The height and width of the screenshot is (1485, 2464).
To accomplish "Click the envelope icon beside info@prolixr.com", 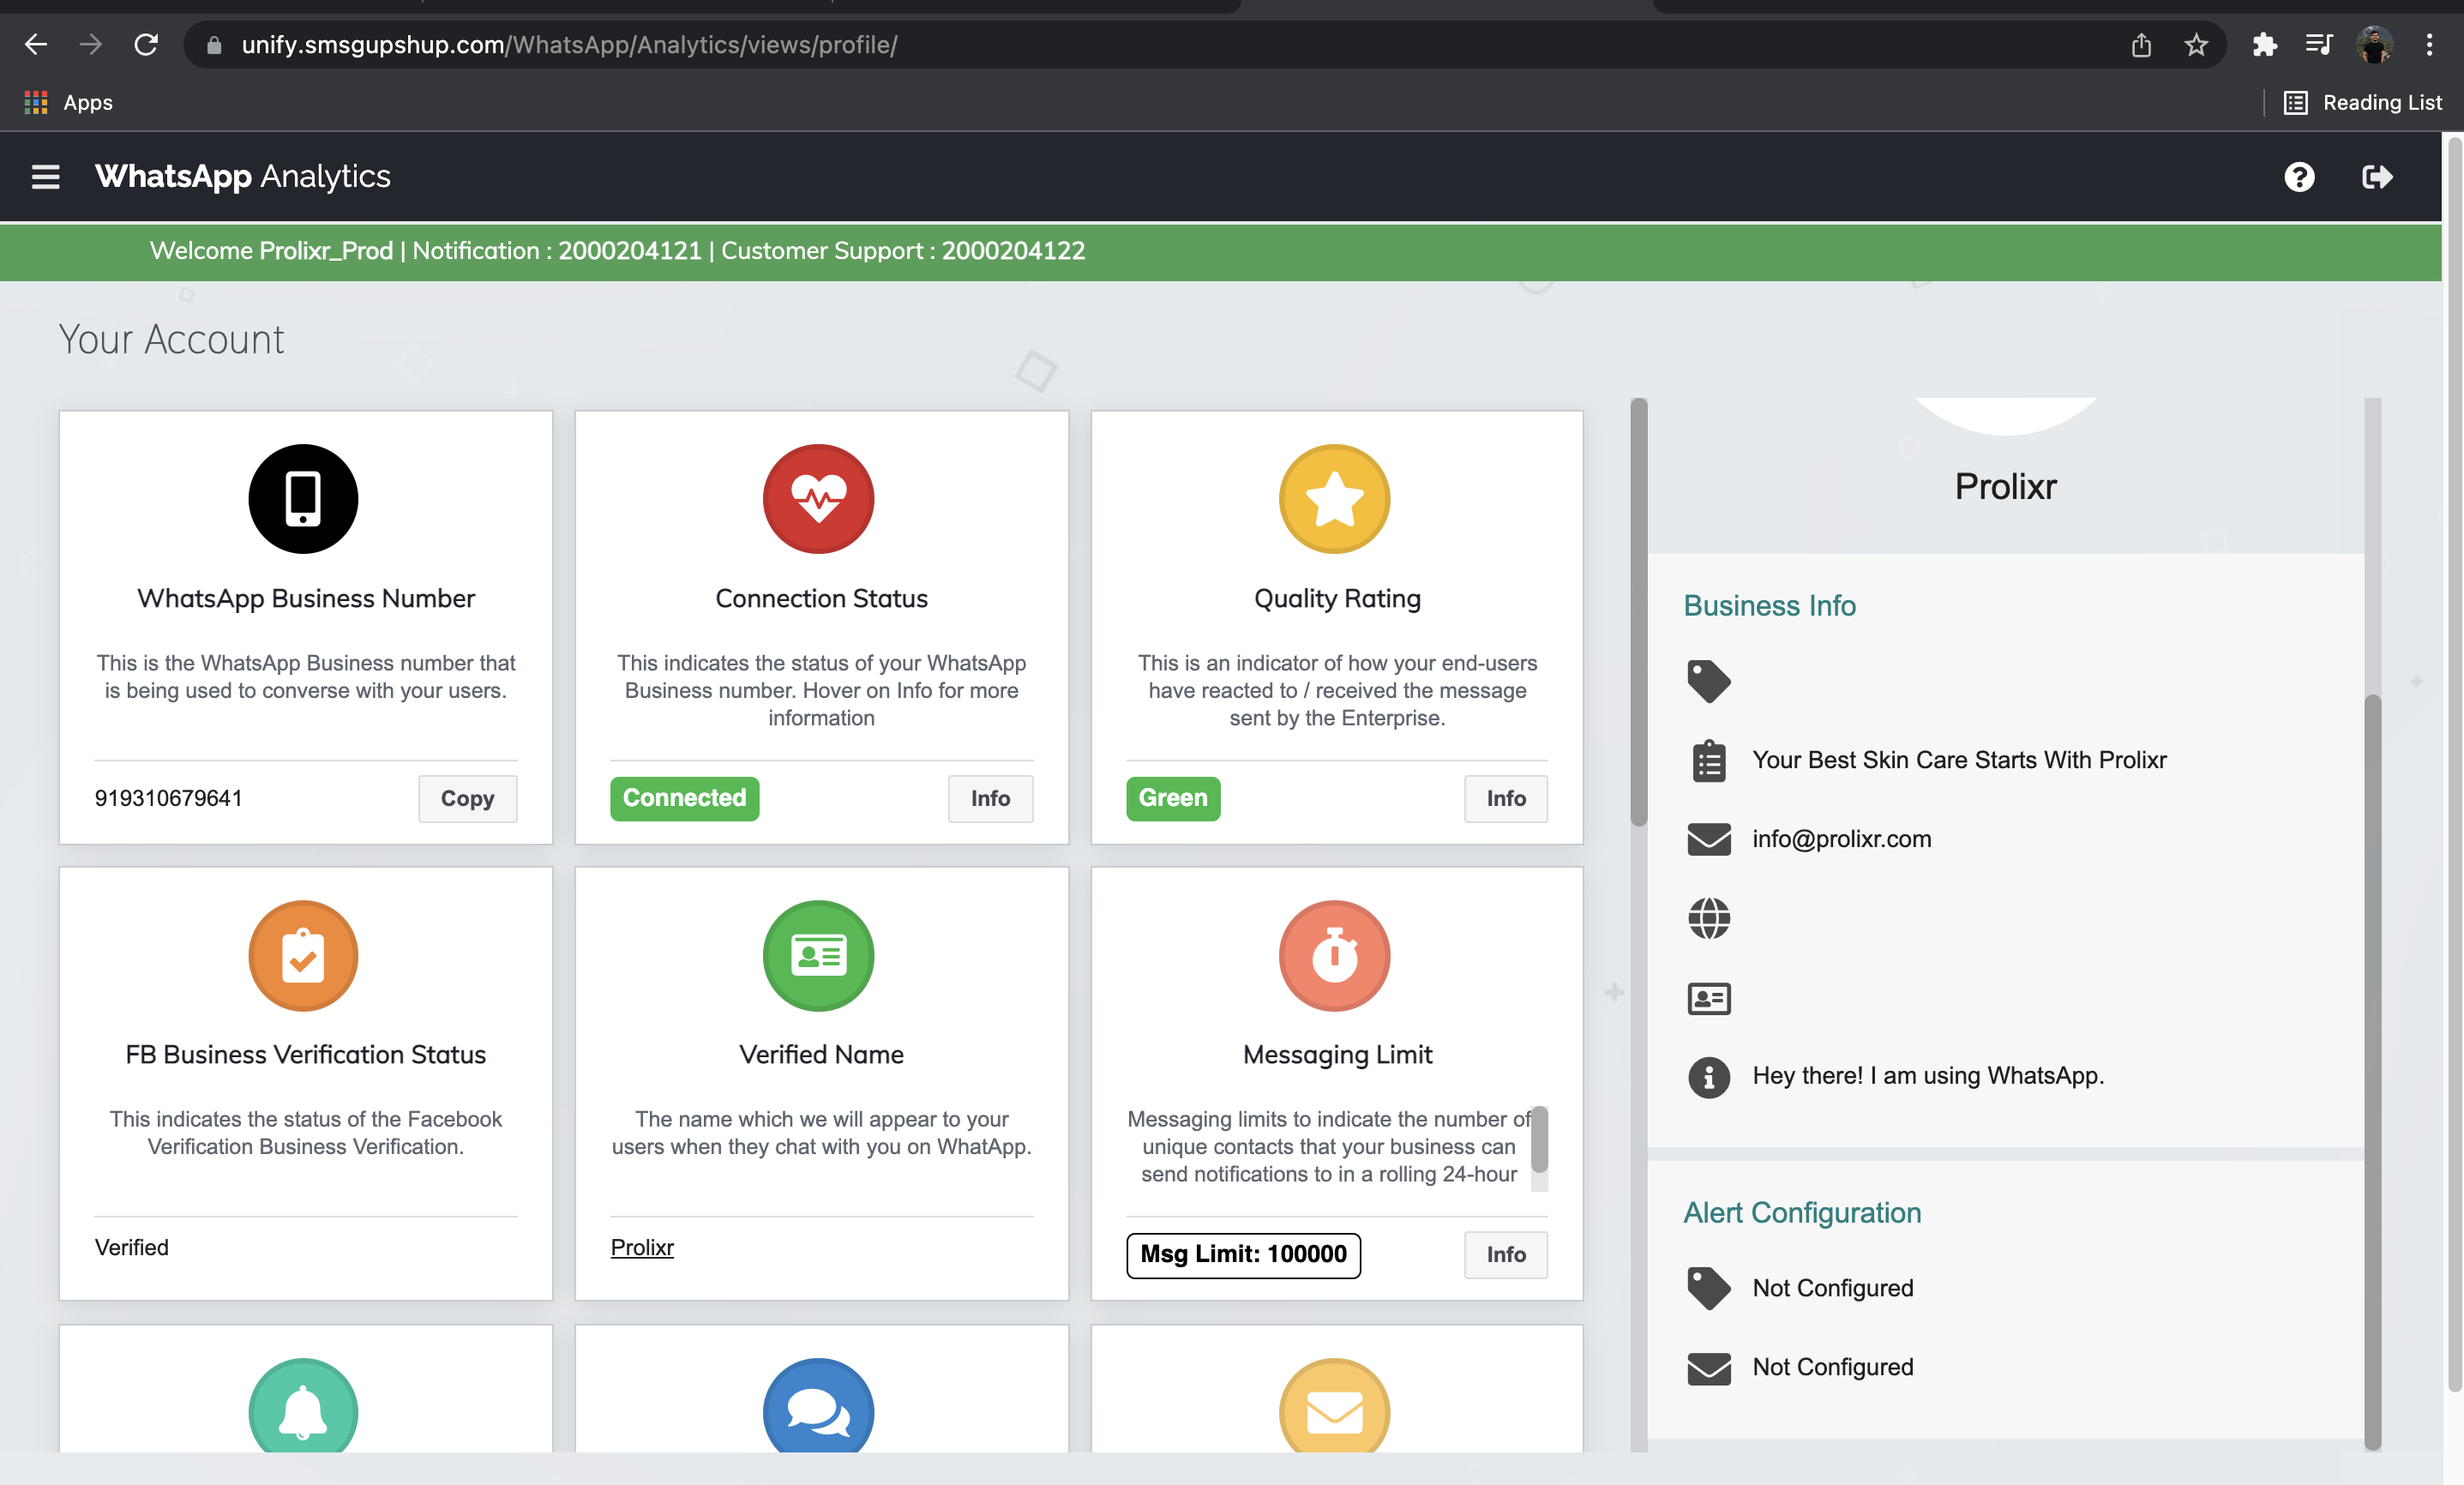I will (1709, 839).
